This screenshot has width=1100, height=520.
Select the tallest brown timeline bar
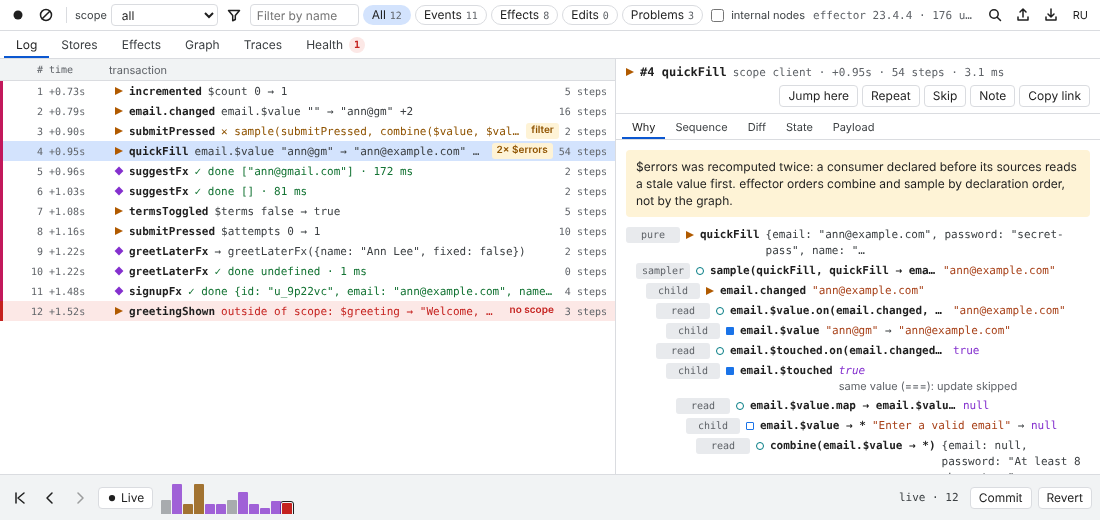pyautogui.click(x=199, y=499)
